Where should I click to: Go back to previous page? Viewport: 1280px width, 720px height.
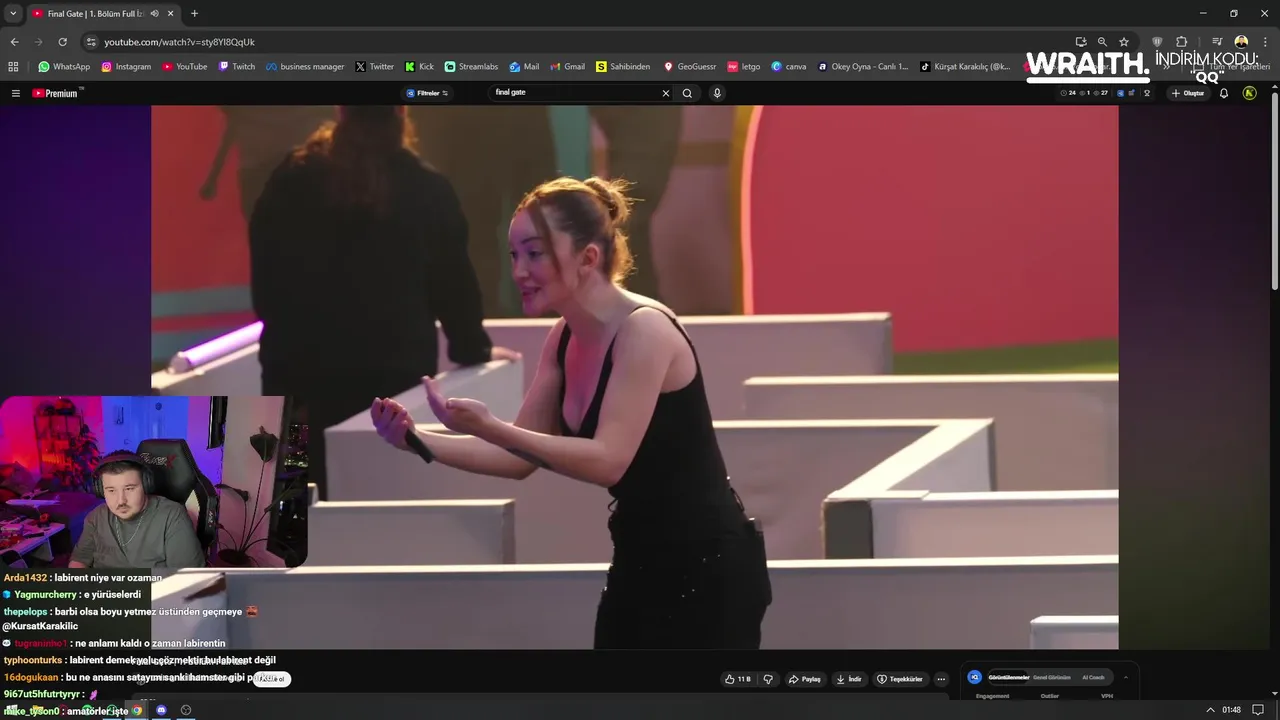pos(14,42)
